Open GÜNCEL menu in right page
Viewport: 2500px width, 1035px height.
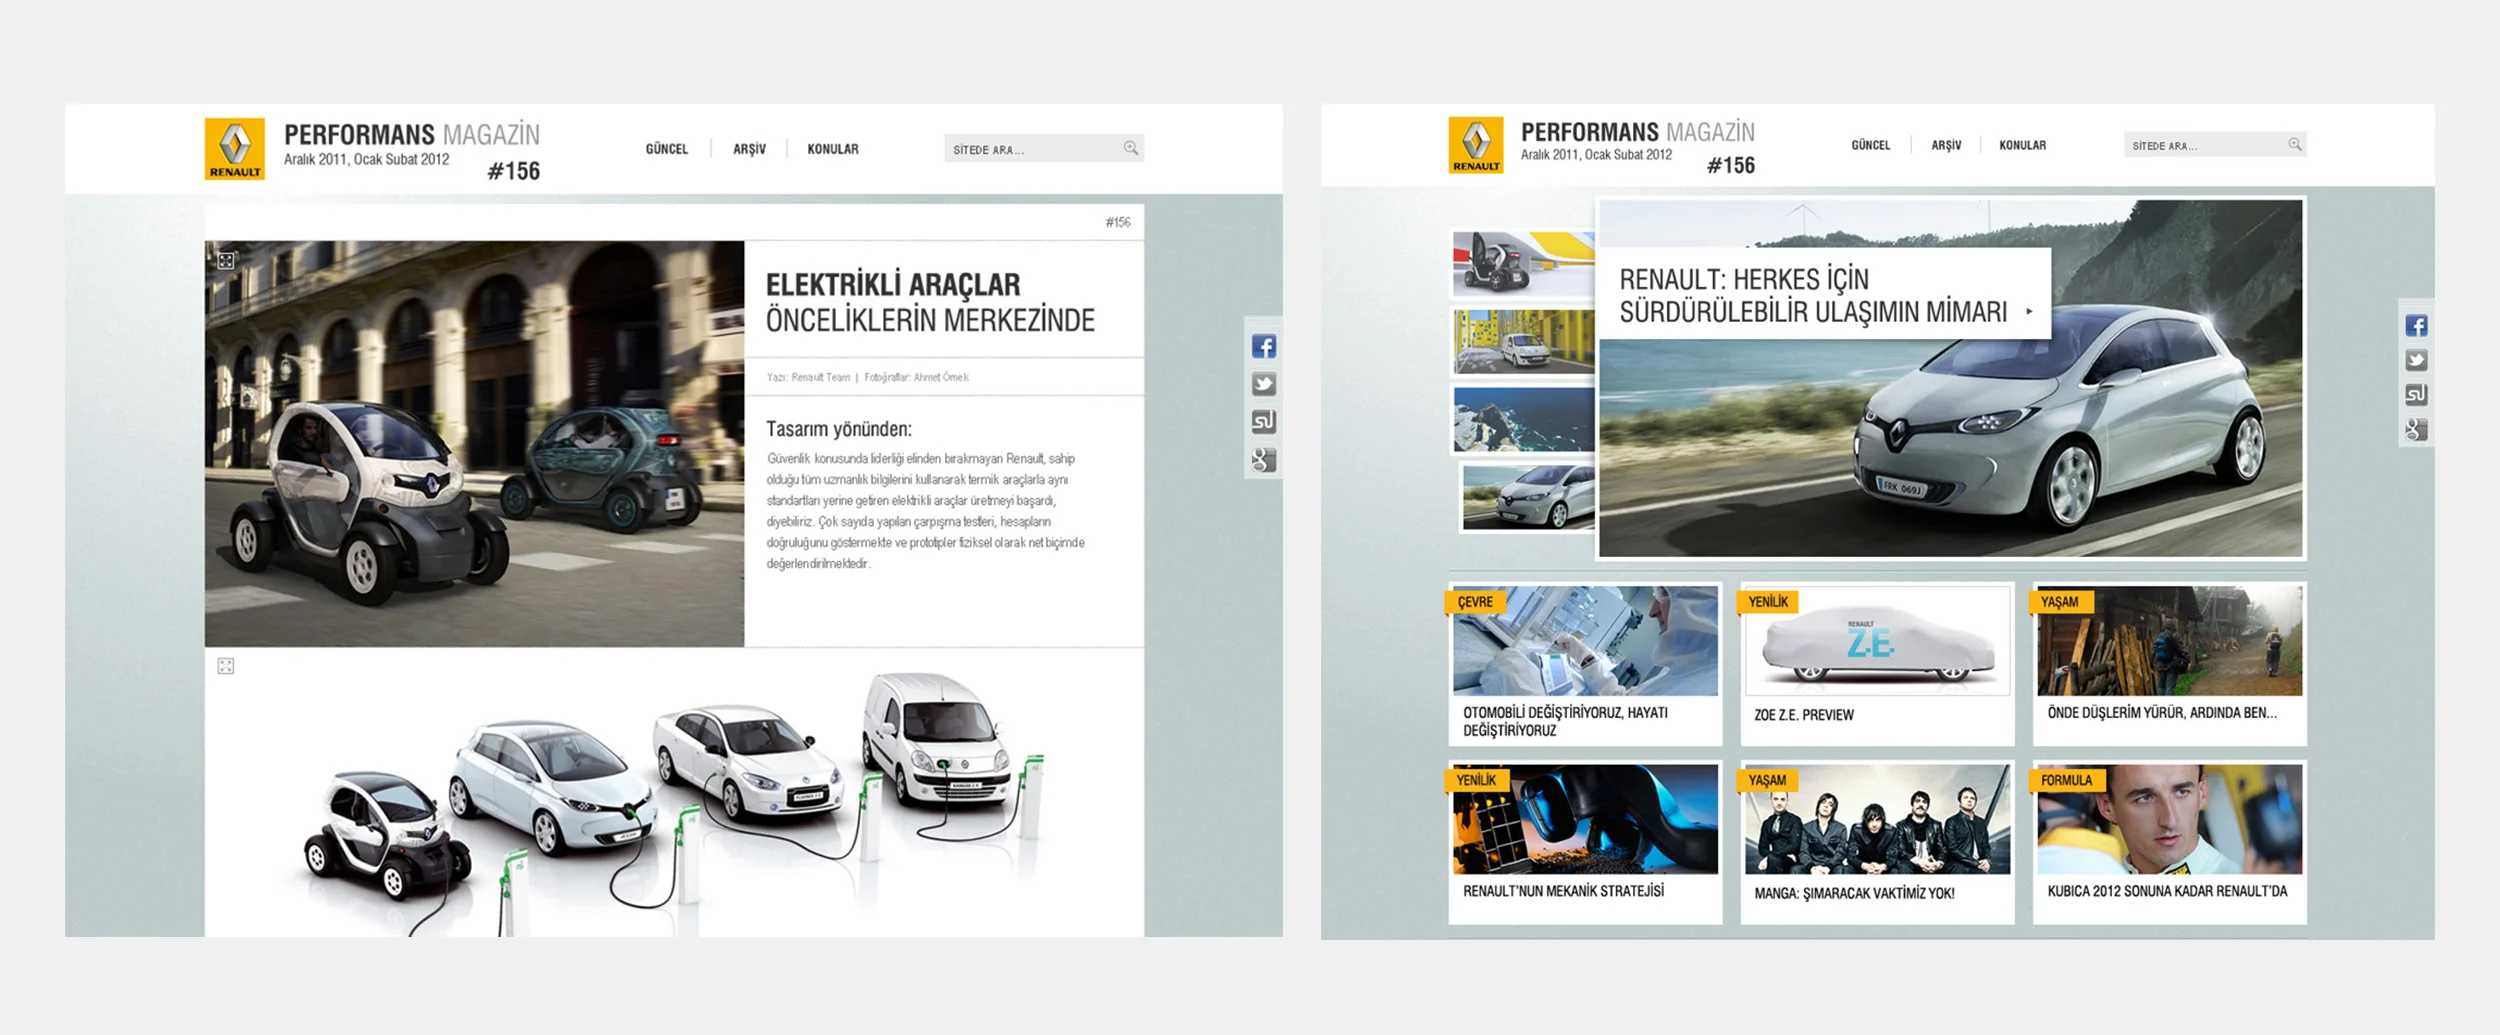click(1871, 145)
